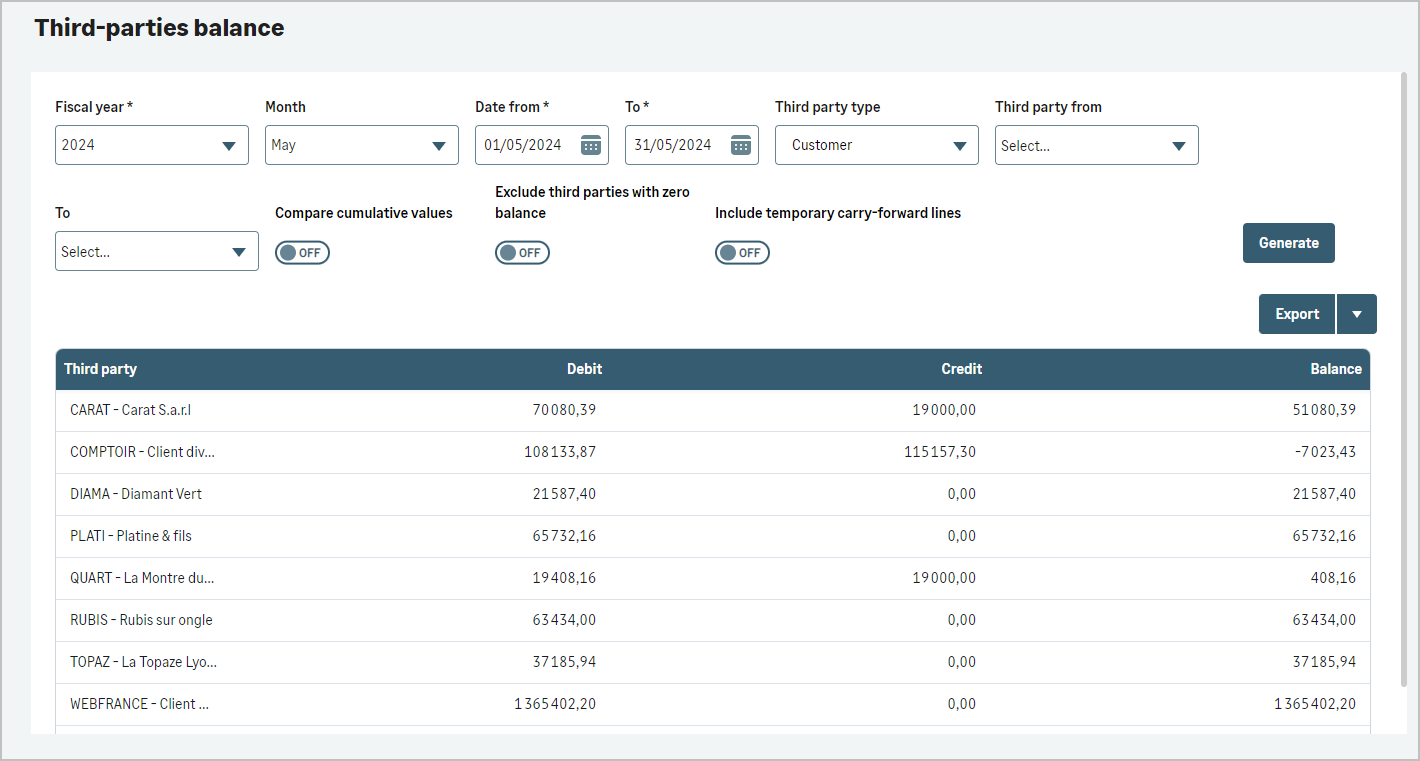This screenshot has width=1420, height=761.
Task: Click the Third-parties balance page title
Action: pyautogui.click(x=159, y=28)
